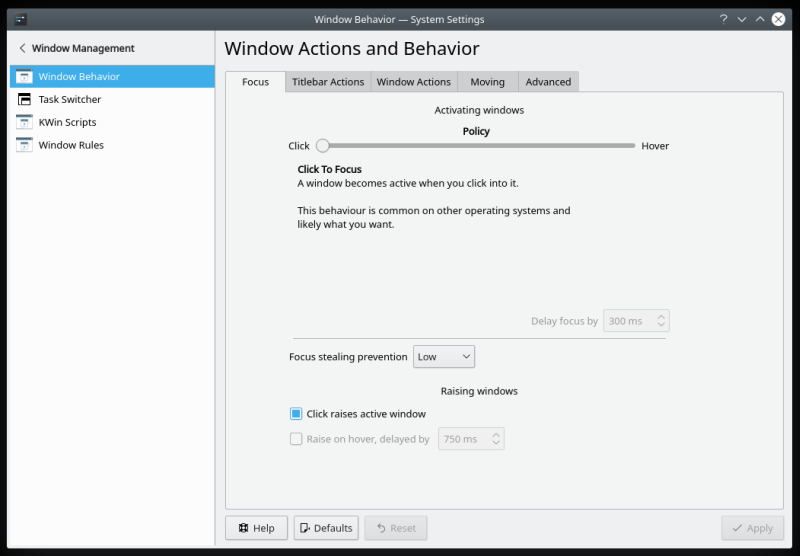Click the KWin Scripts sidebar icon
Viewport: 800px width, 556px height.
(x=24, y=122)
